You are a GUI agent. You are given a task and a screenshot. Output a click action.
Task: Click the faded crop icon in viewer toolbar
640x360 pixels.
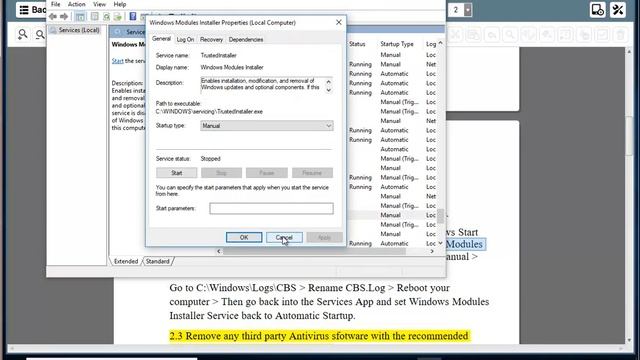455,35
